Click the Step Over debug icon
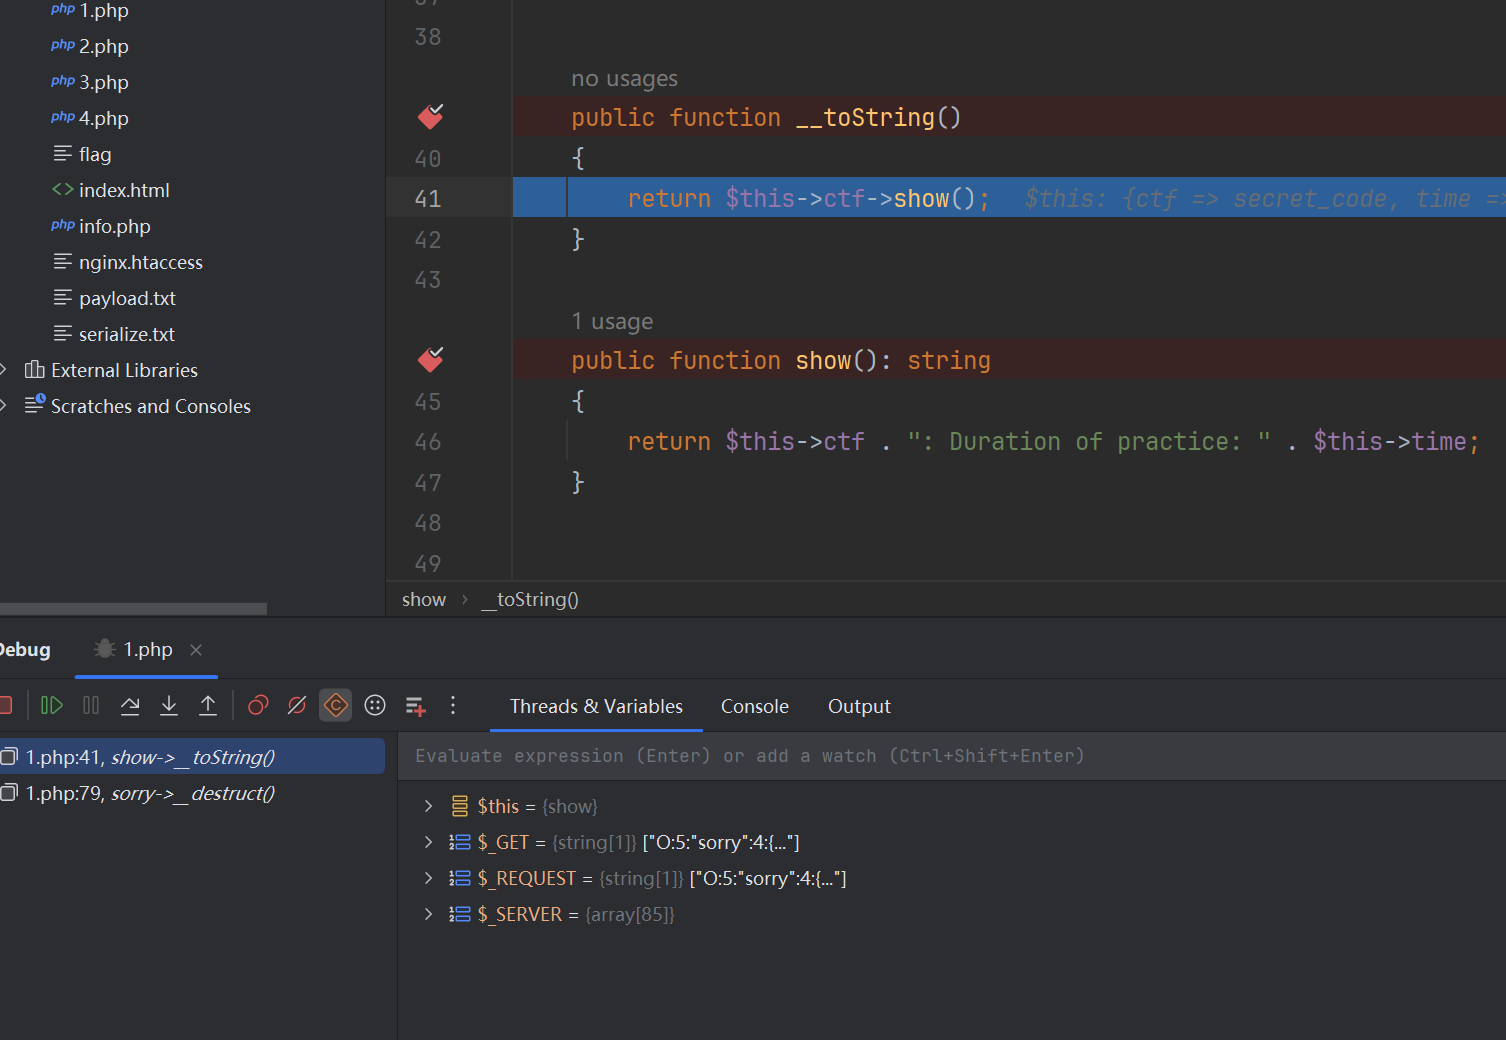 tap(130, 706)
